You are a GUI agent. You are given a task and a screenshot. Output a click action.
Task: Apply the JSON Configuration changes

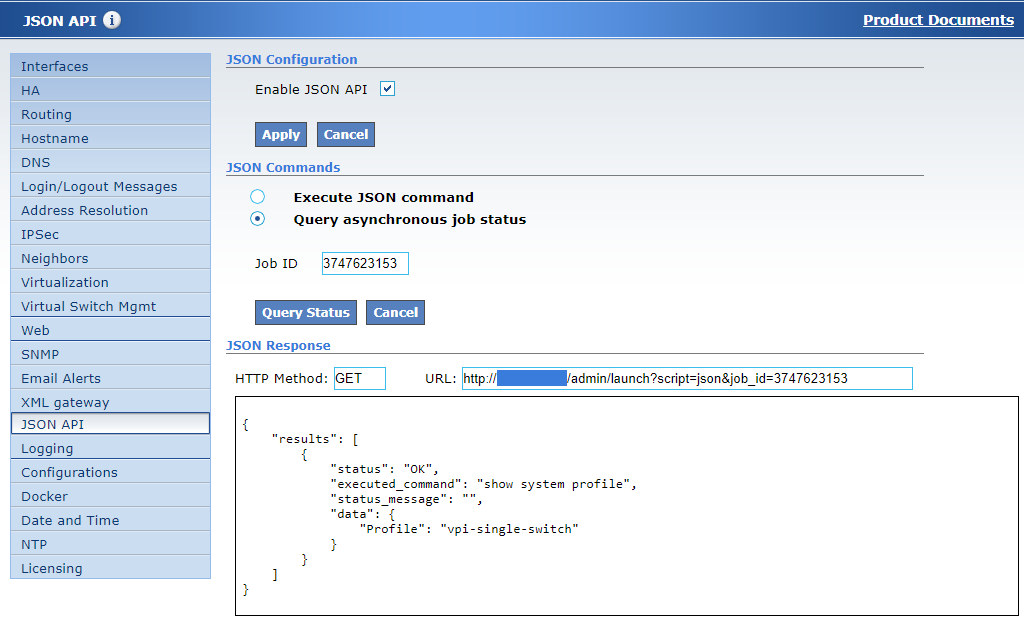coord(280,134)
